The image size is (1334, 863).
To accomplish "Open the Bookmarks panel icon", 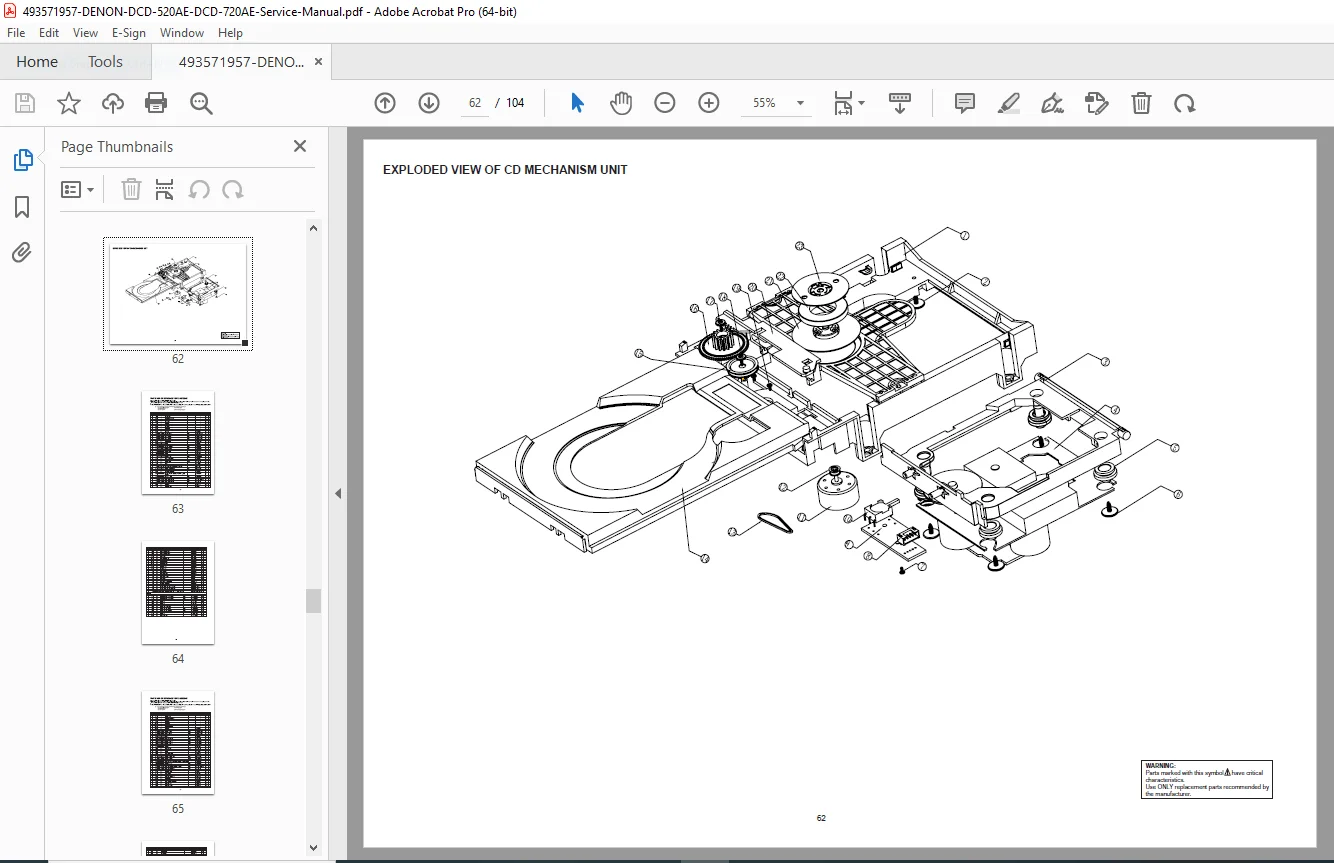I will 22,206.
